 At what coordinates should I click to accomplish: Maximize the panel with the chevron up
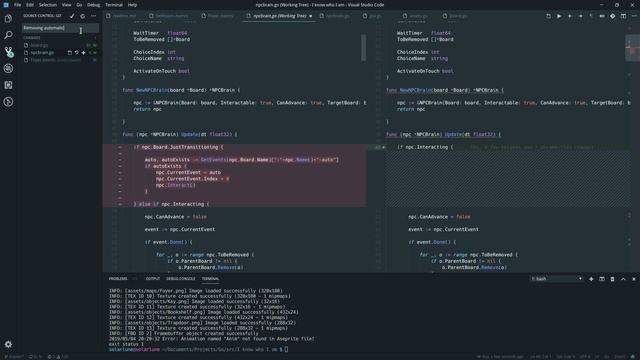tap(623, 279)
